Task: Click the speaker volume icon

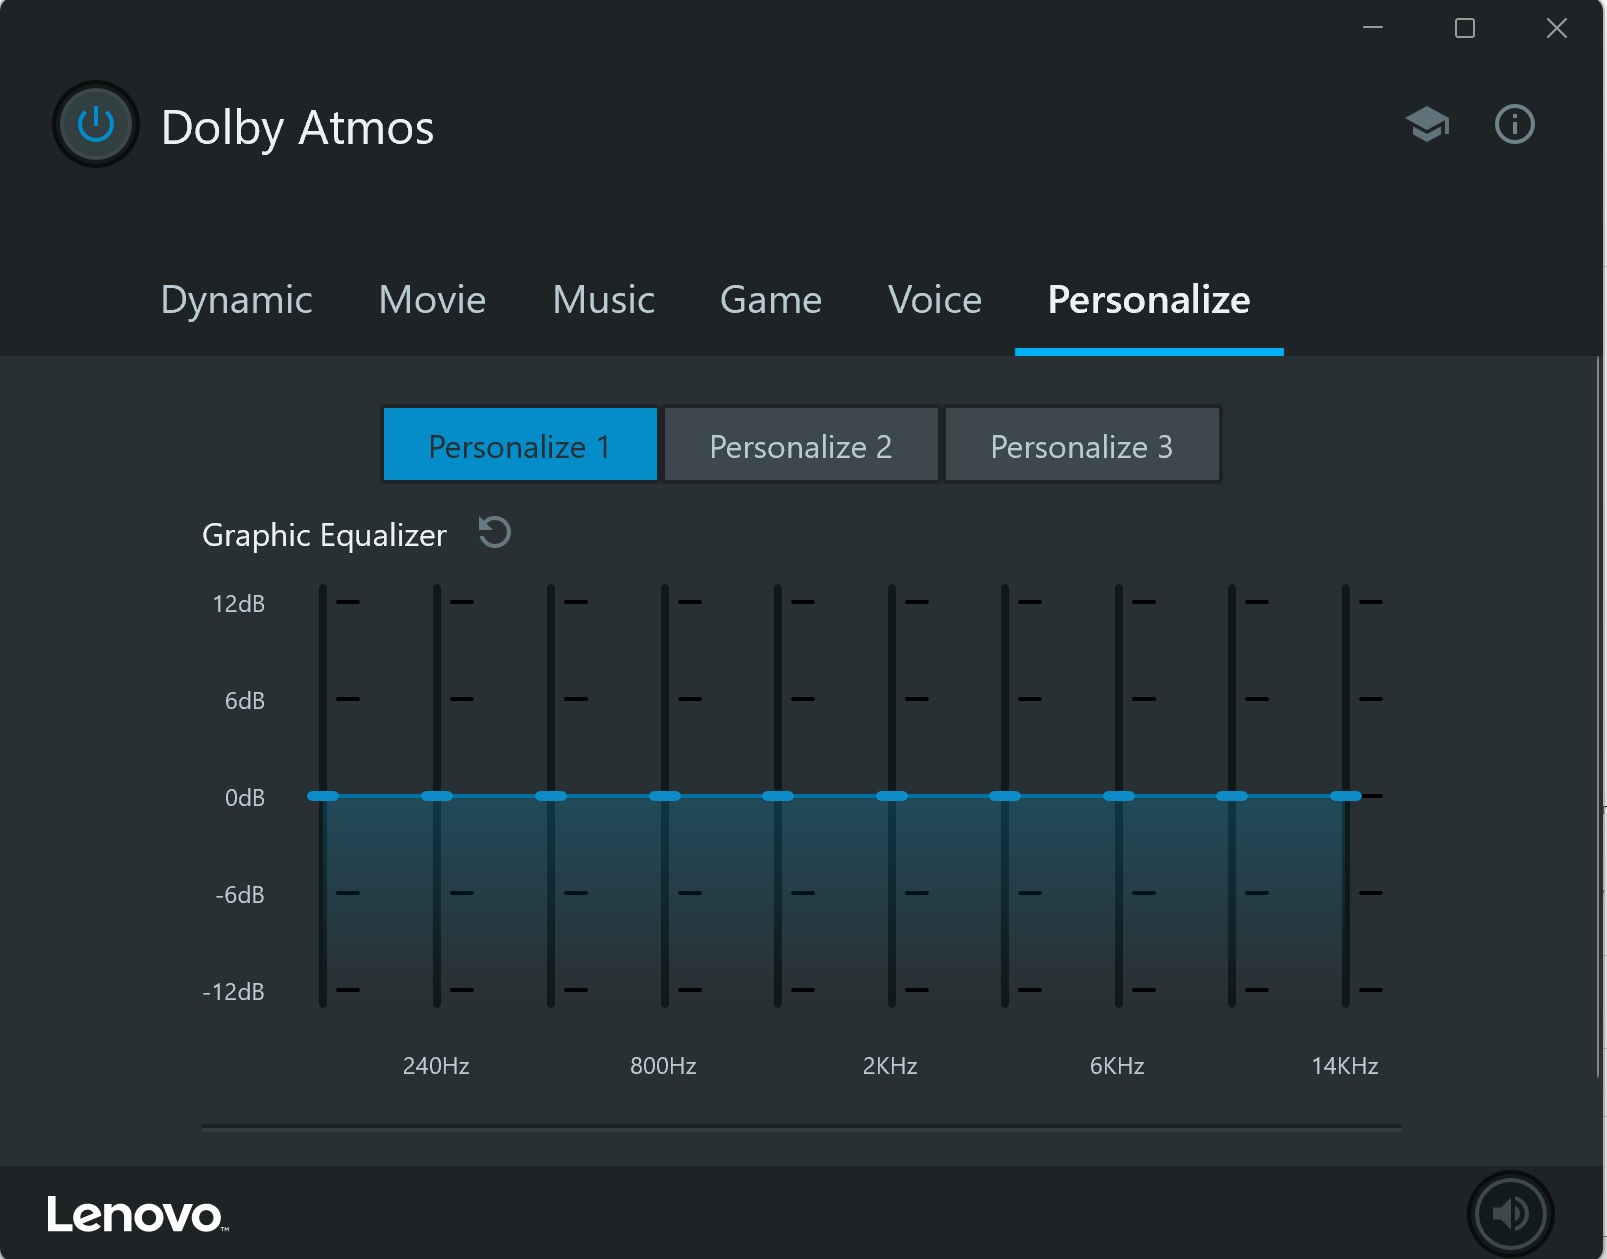Action: point(1510,1213)
